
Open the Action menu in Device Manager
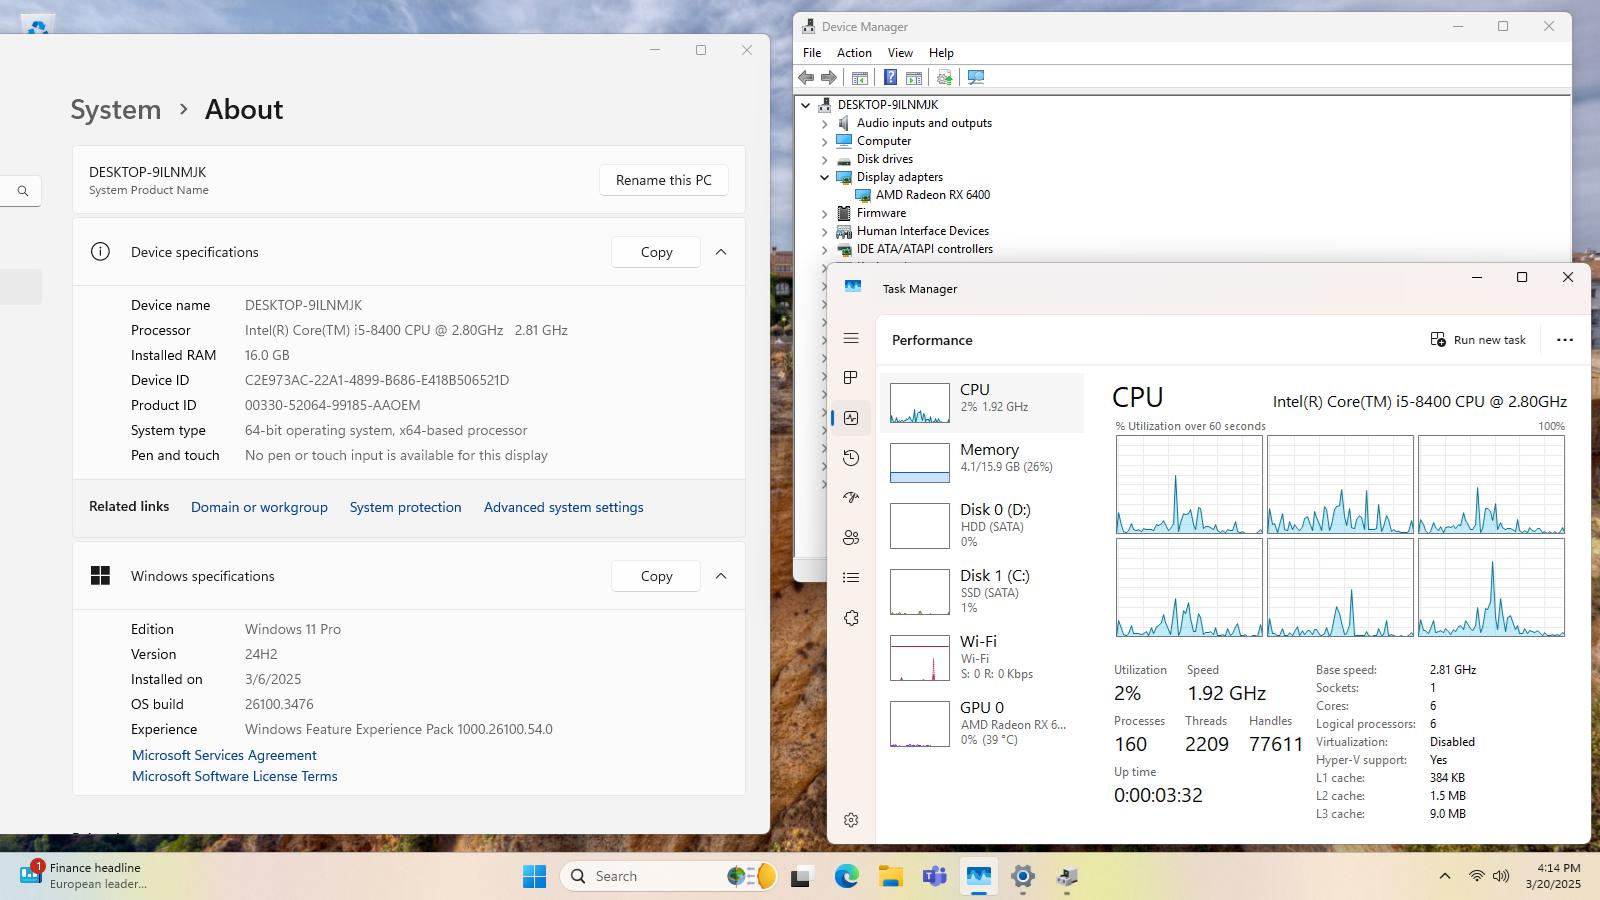coord(854,53)
